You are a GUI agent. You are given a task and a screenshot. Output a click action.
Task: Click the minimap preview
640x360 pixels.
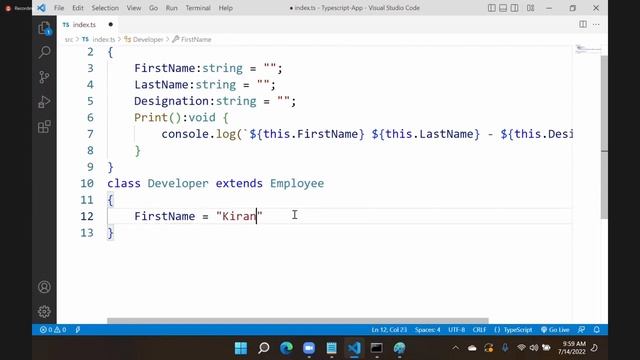[x=587, y=50]
